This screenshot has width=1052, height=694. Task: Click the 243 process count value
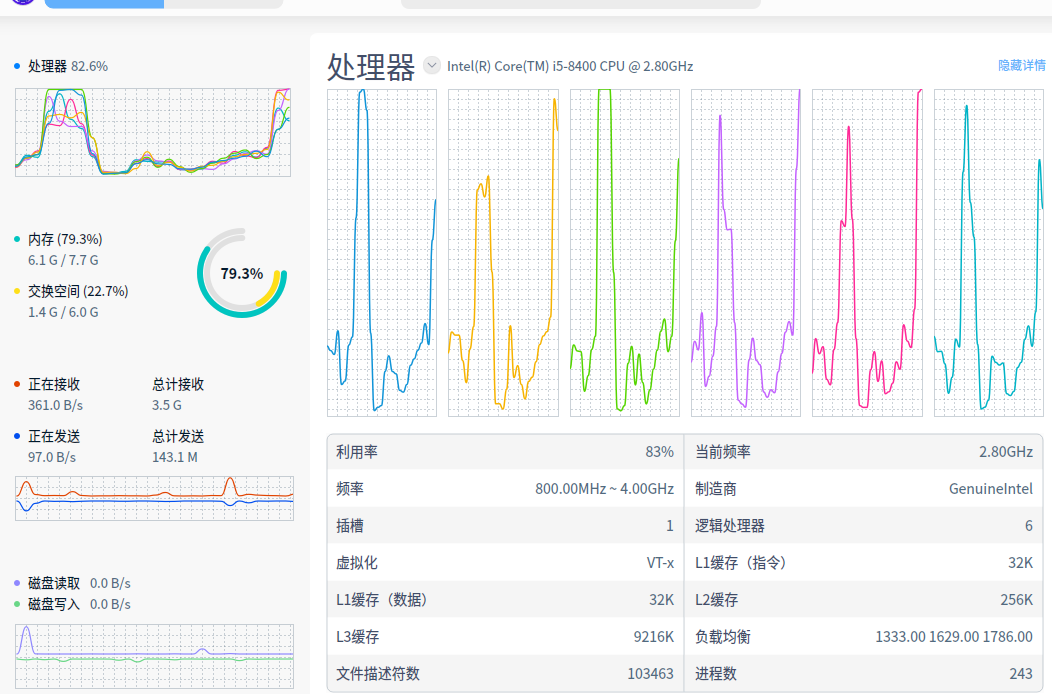click(1021, 673)
